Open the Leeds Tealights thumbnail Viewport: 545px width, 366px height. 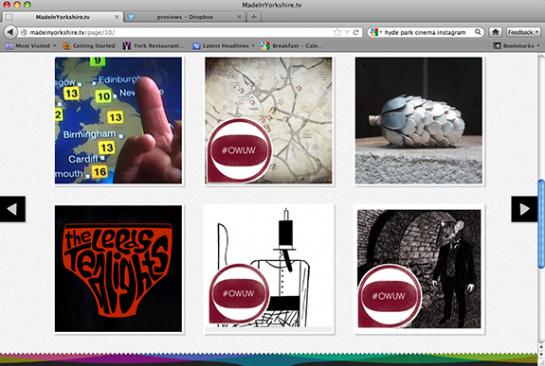click(118, 269)
